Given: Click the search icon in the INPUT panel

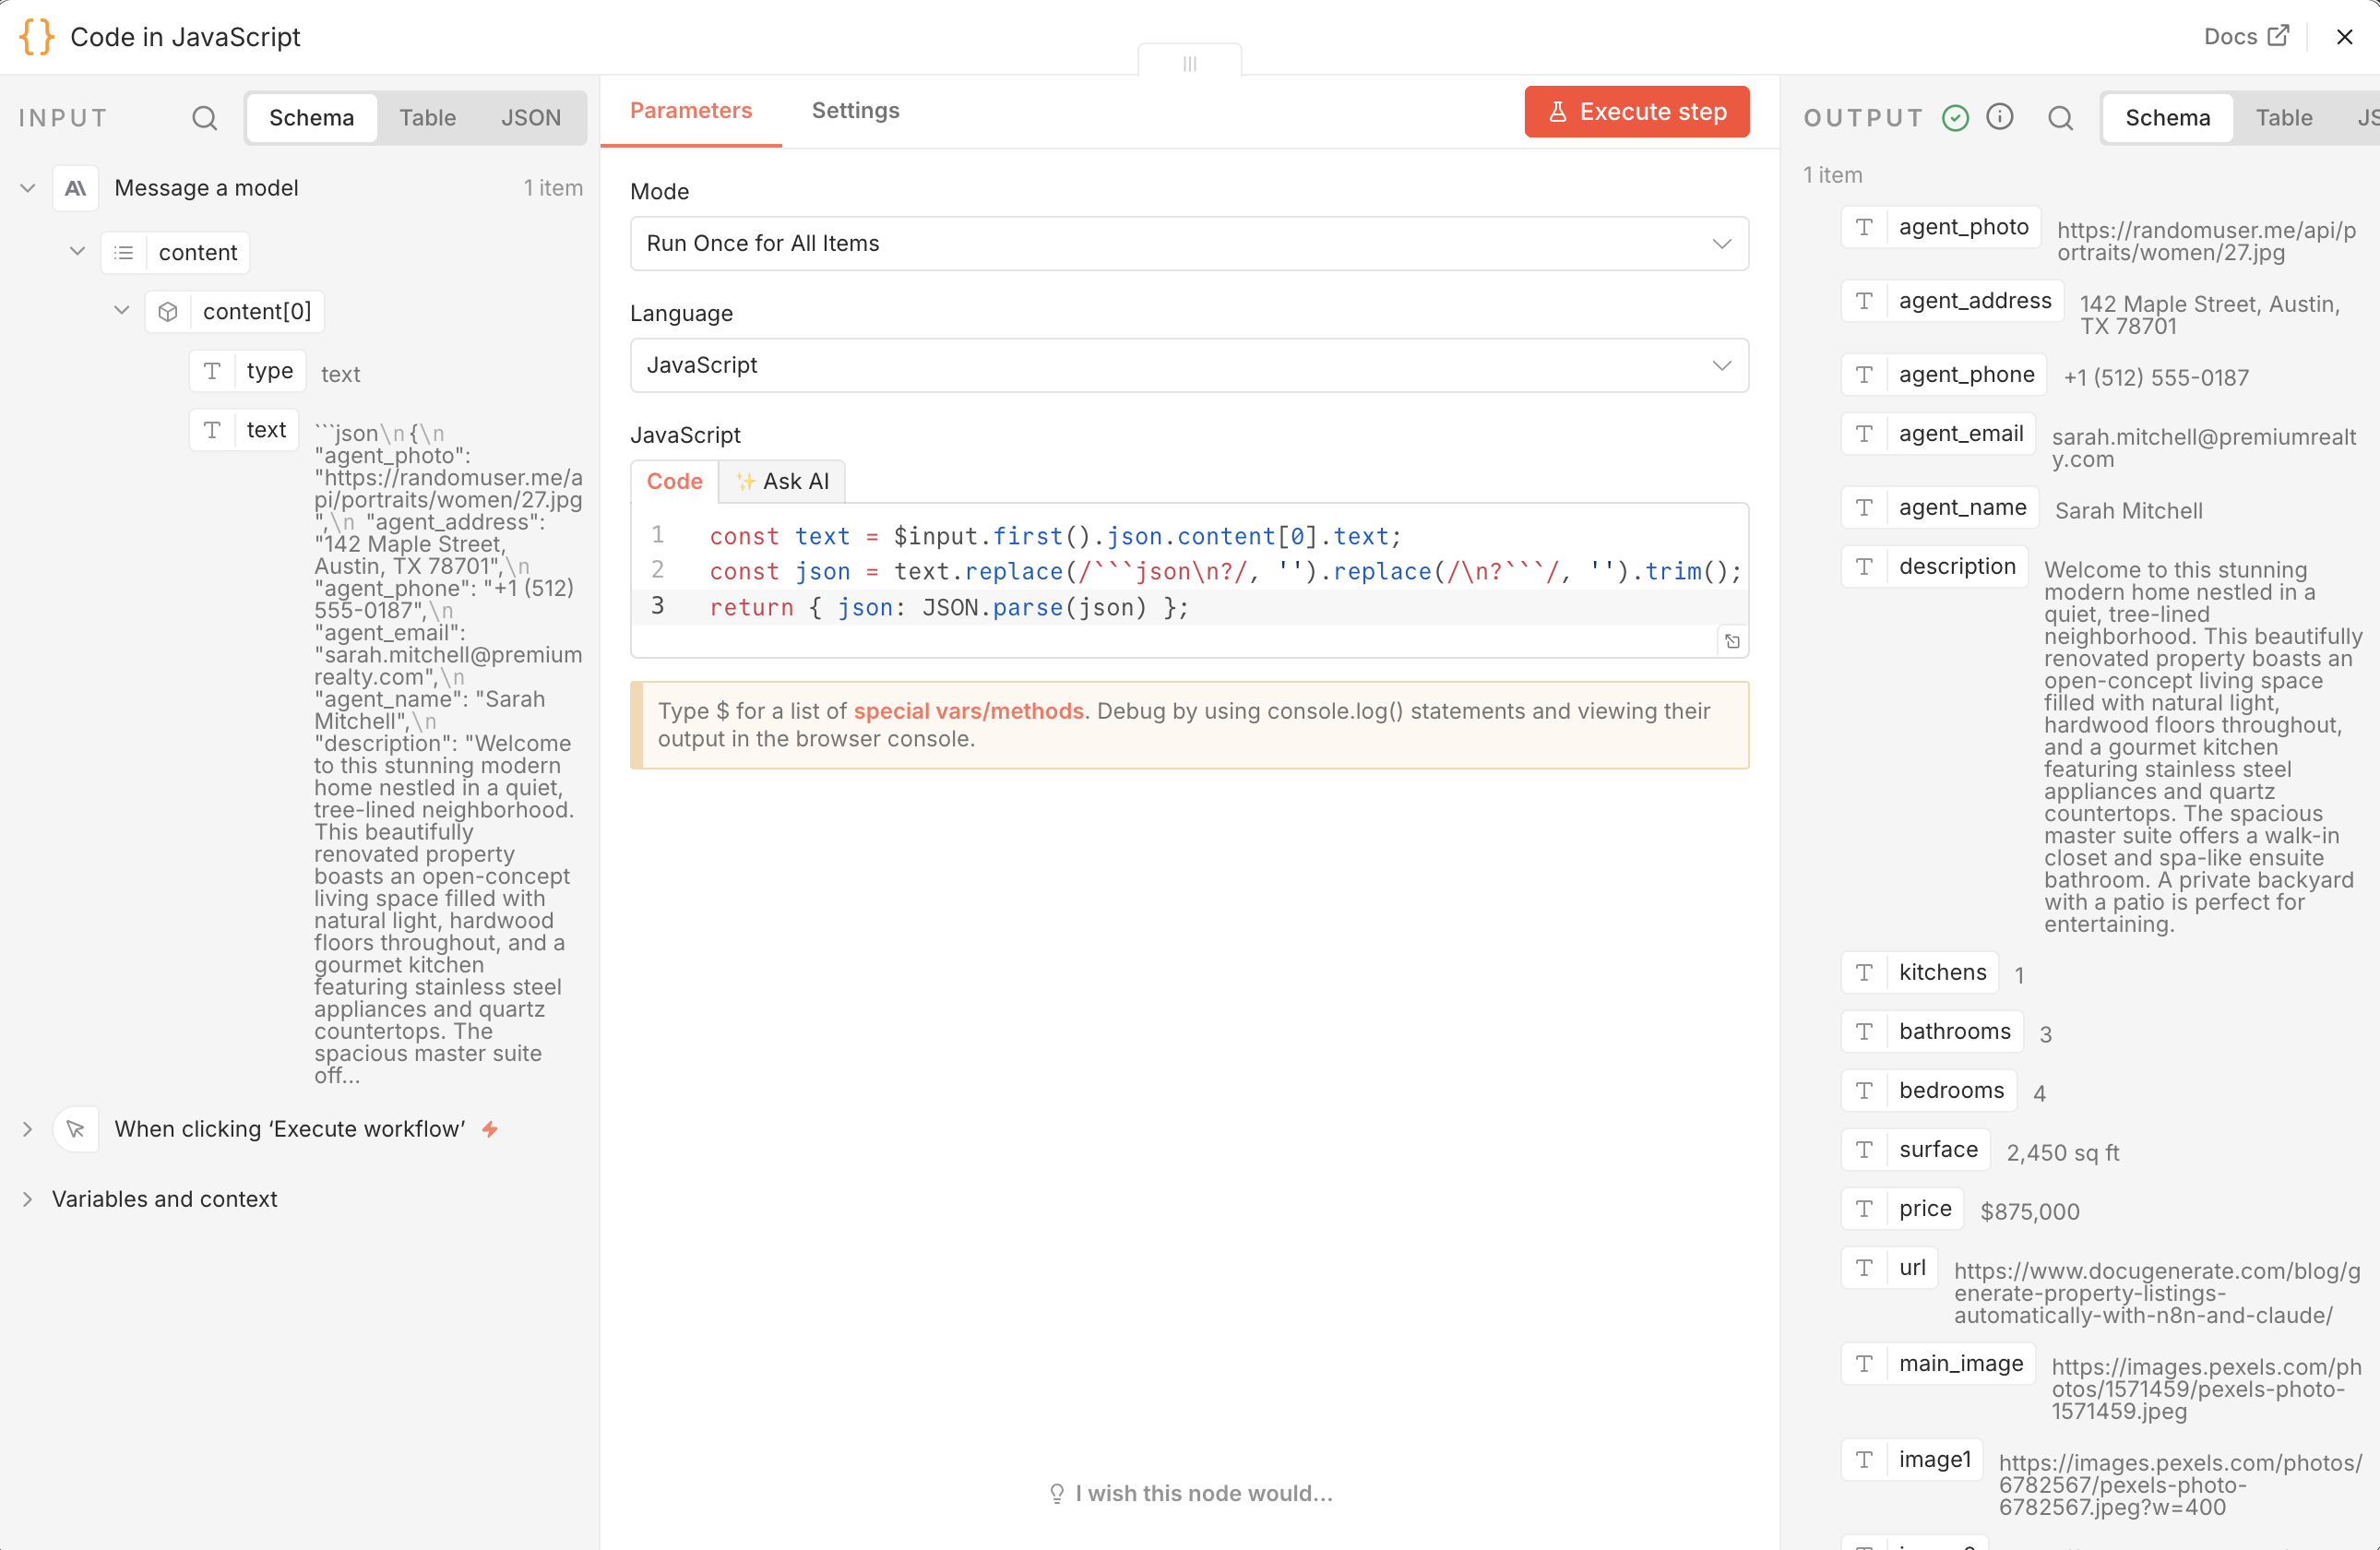Looking at the screenshot, I should pyautogui.click(x=205, y=117).
